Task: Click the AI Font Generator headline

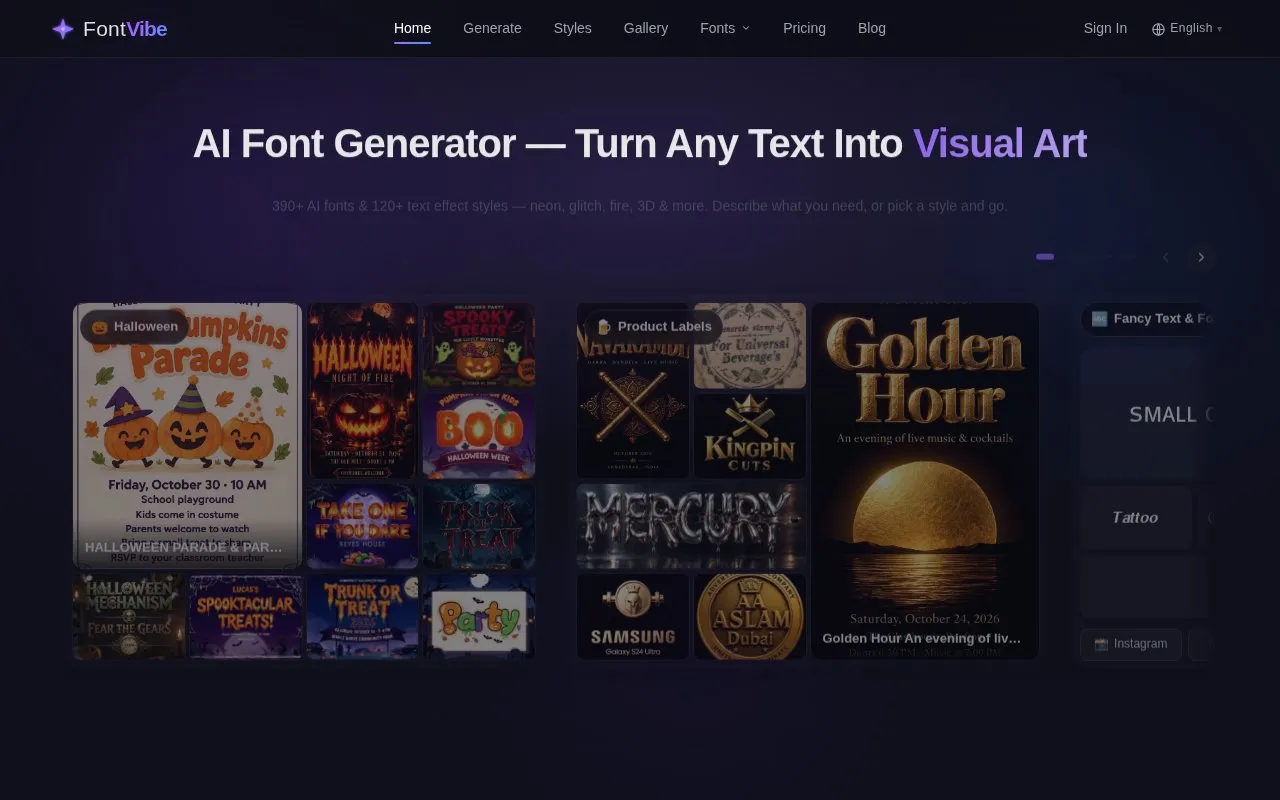Action: click(x=640, y=144)
